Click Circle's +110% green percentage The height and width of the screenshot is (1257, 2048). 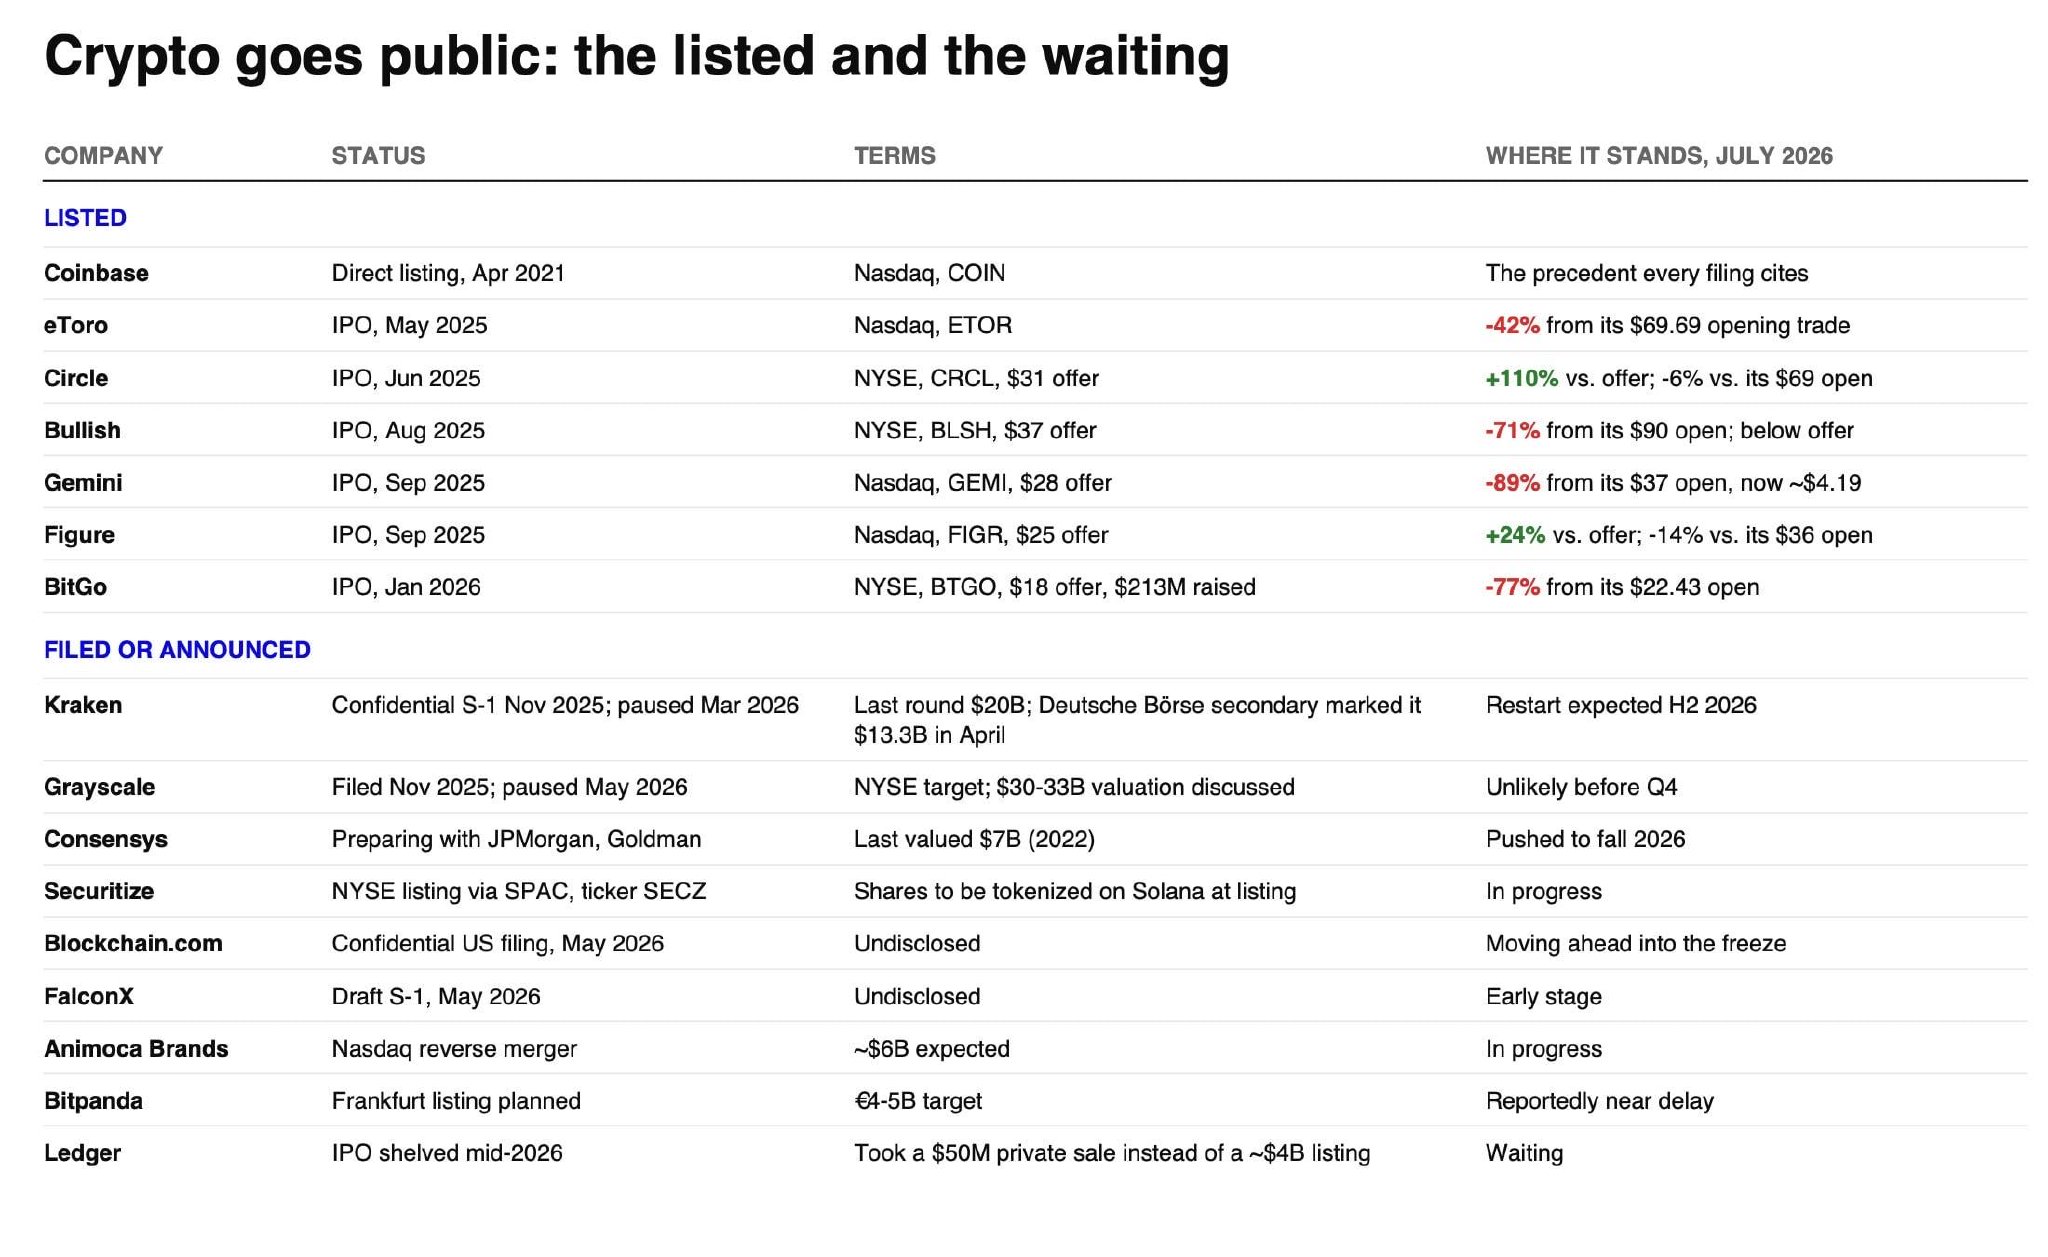pos(1521,378)
